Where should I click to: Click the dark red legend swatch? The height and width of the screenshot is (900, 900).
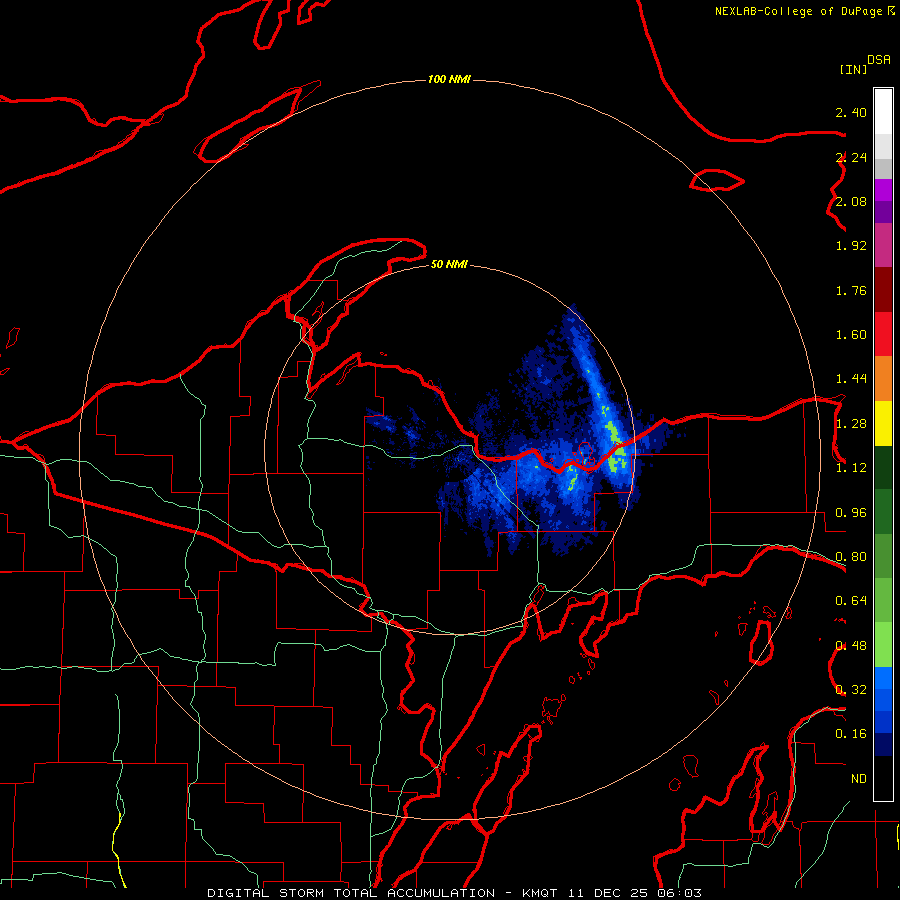883,290
